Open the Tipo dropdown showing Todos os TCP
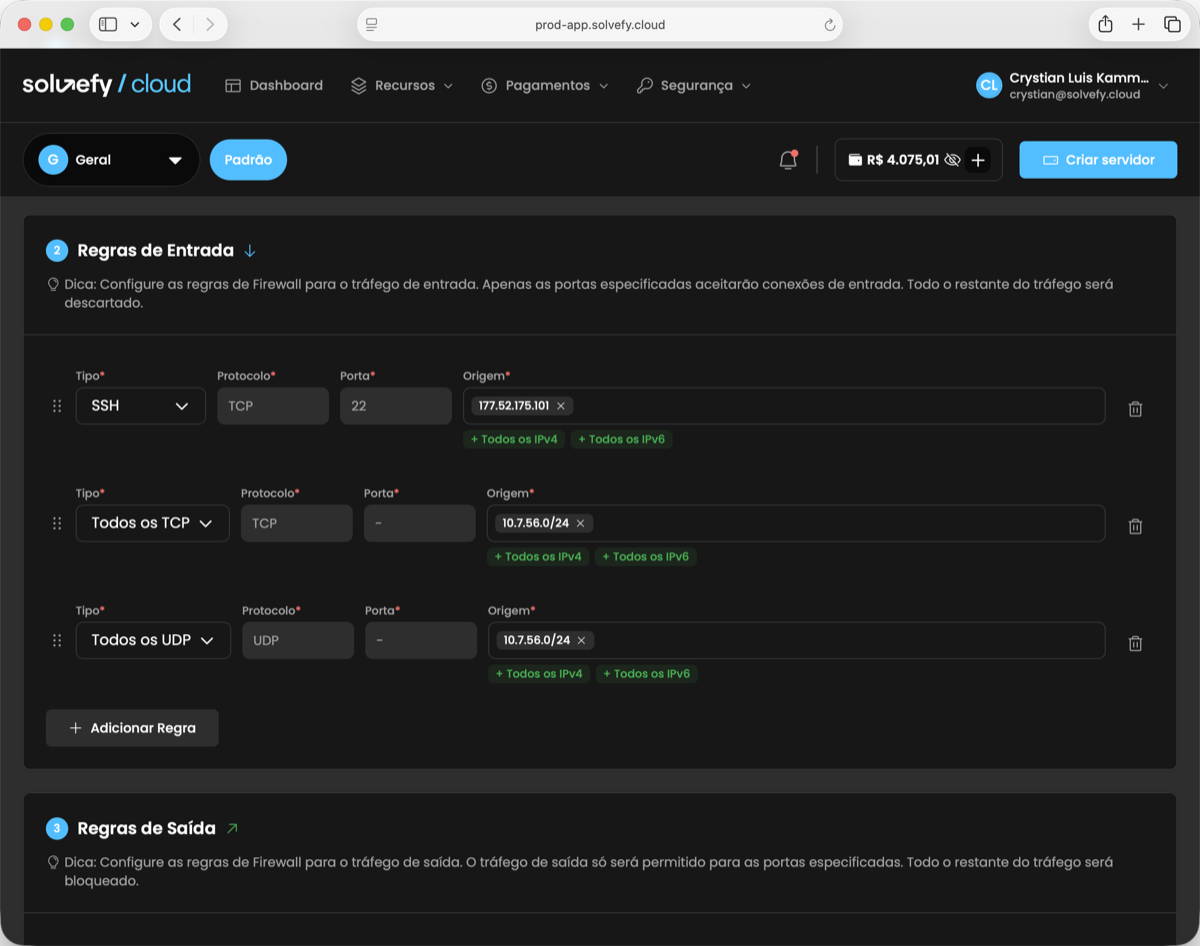 [152, 523]
